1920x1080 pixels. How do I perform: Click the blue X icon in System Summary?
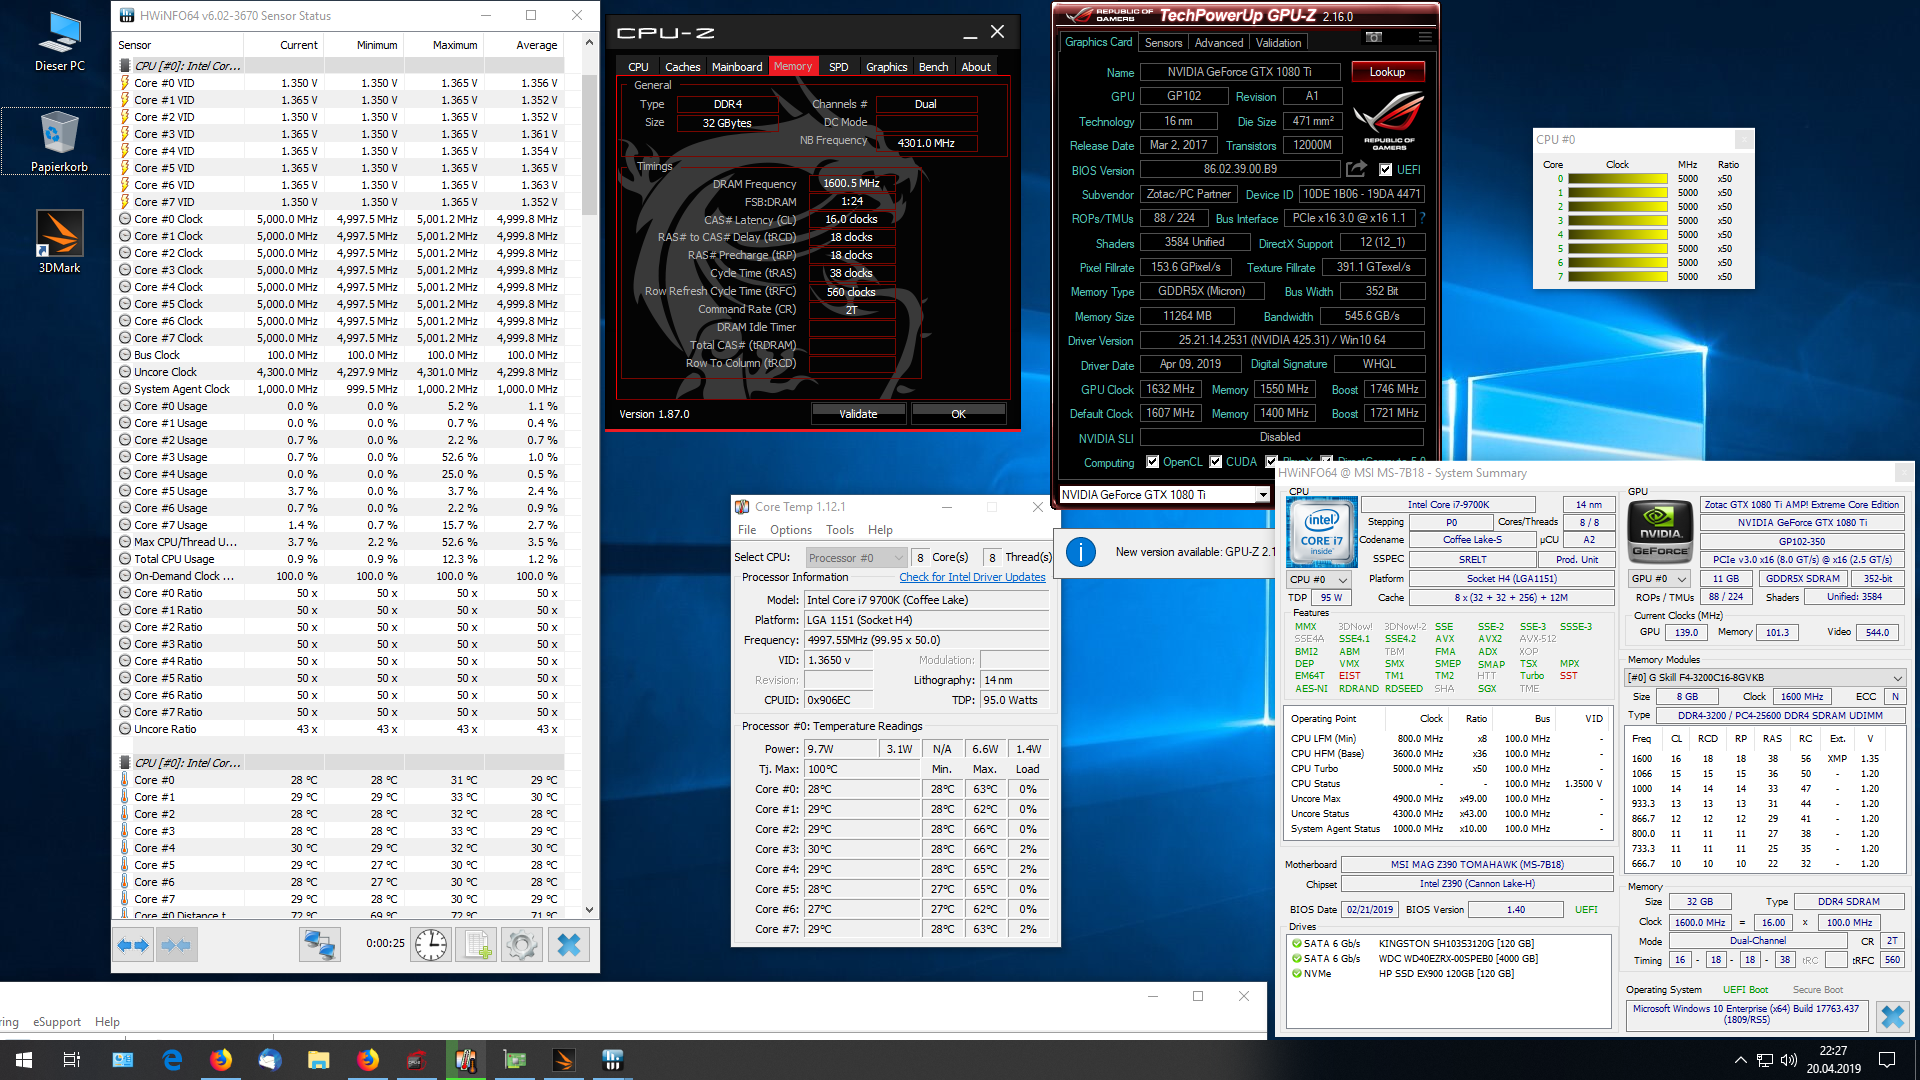click(1892, 1017)
